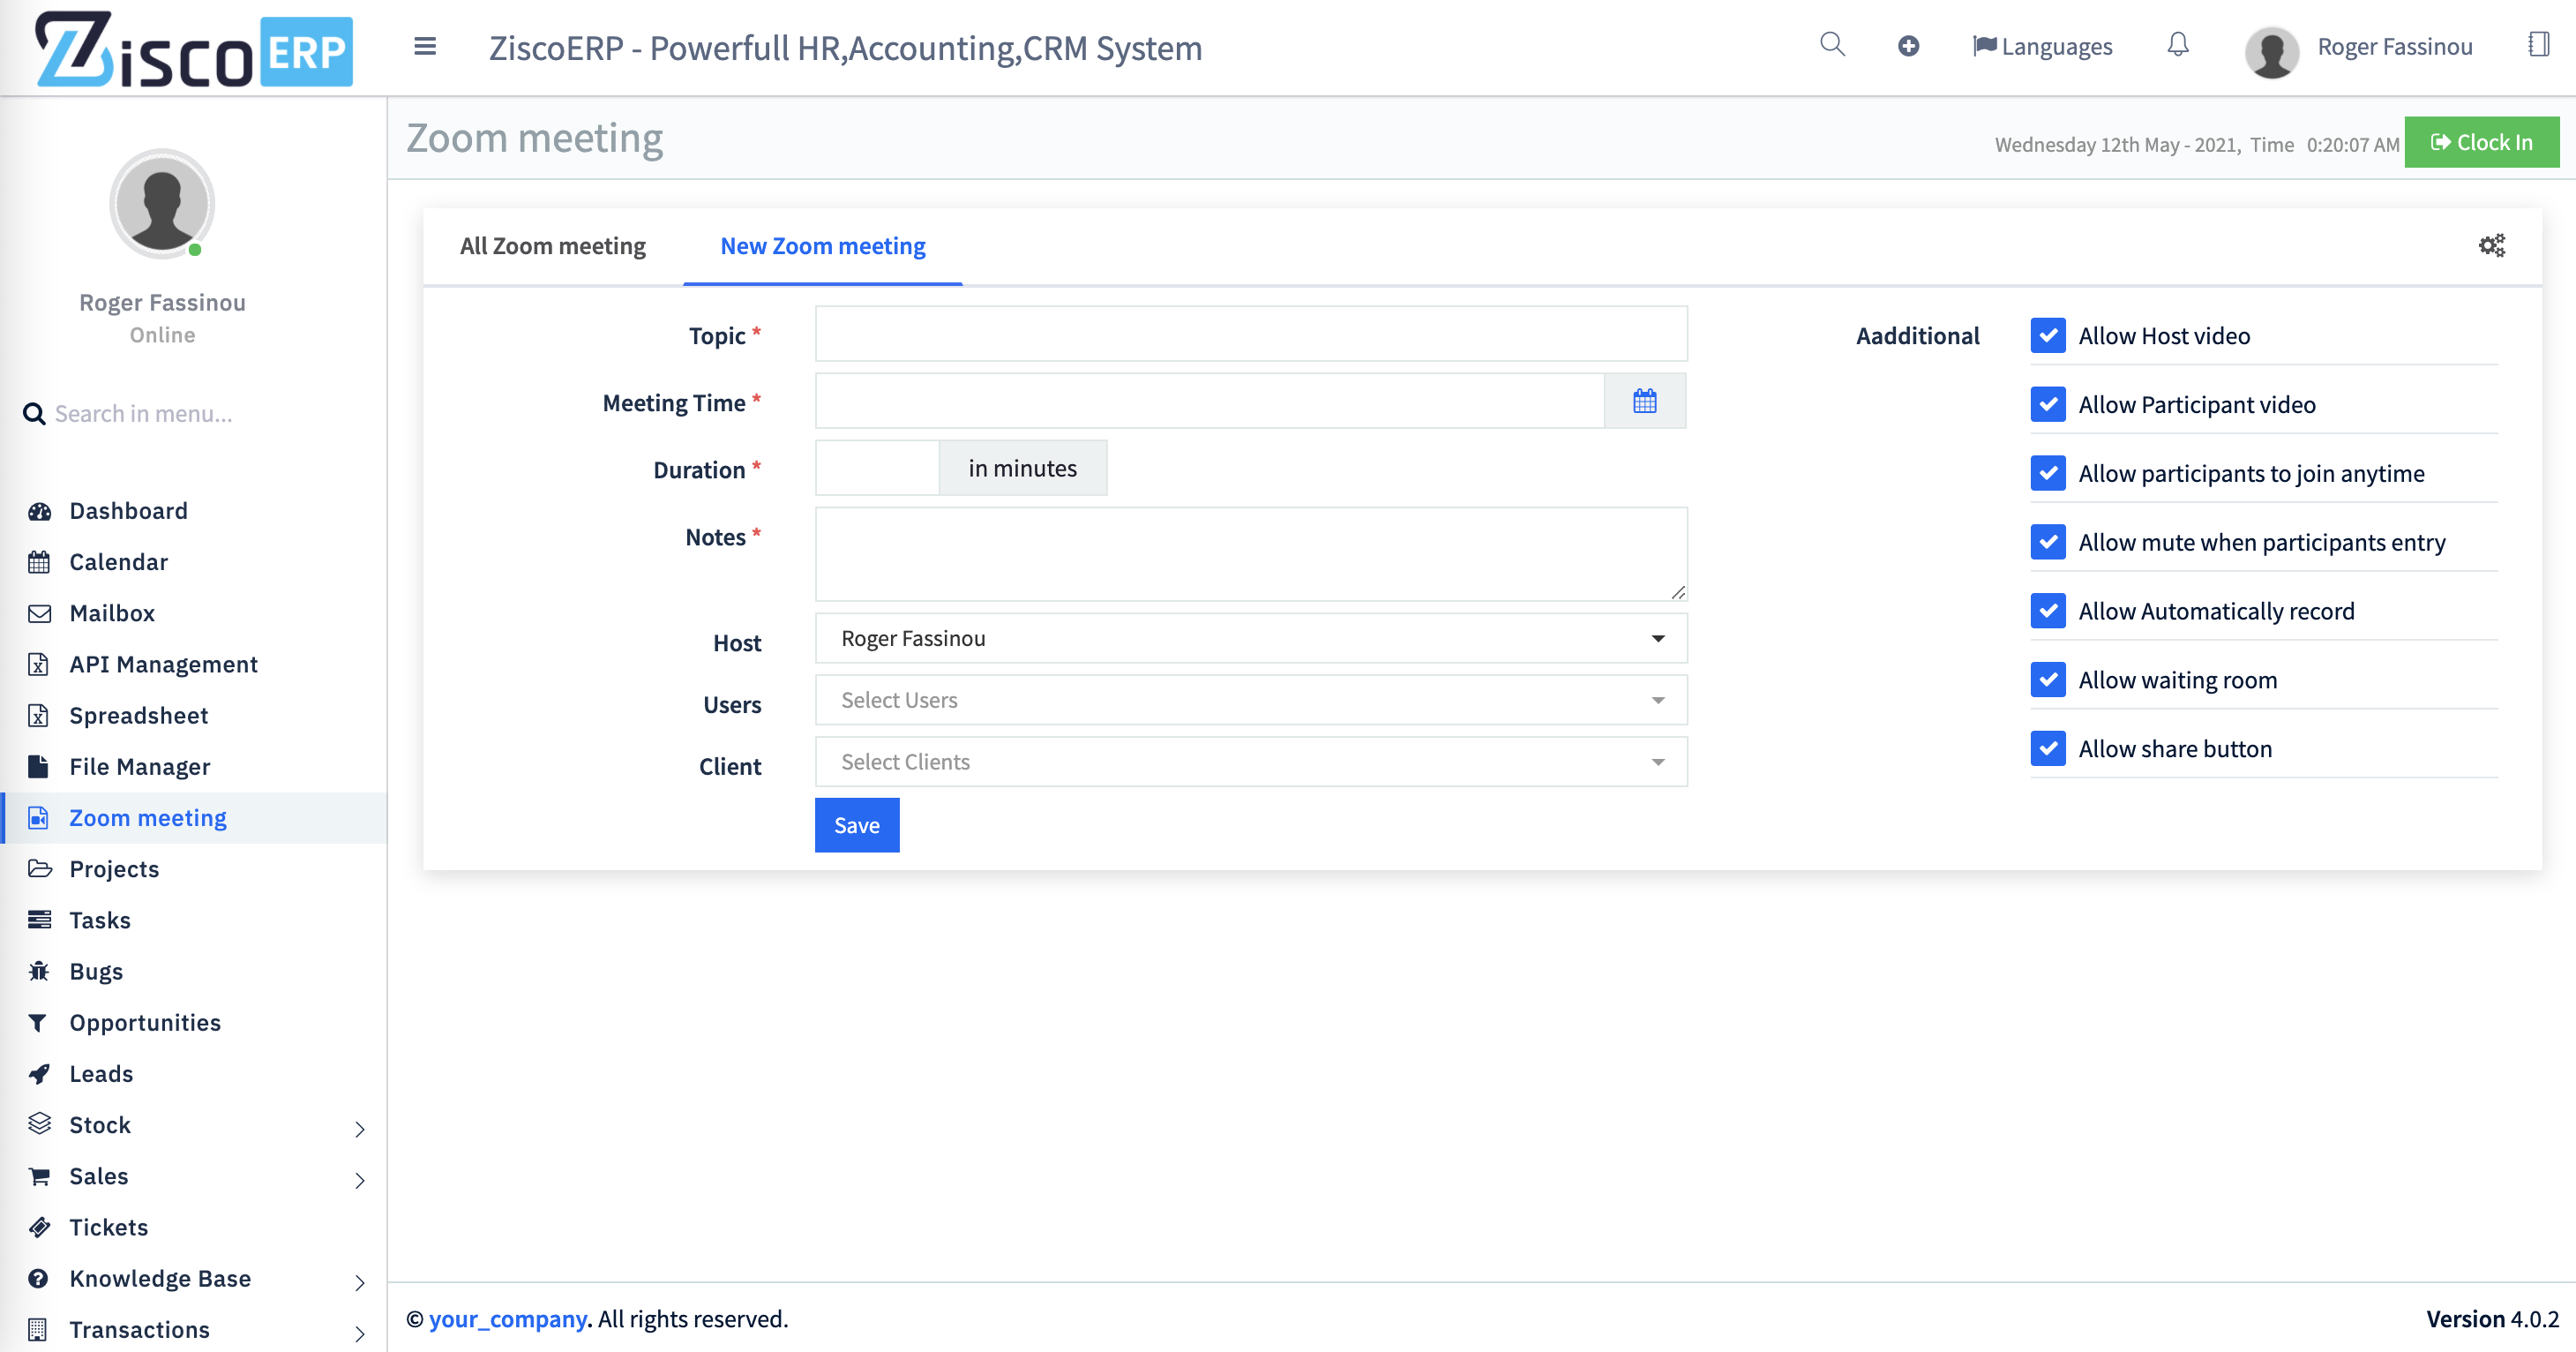Click the Stock layers icon

(39, 1124)
